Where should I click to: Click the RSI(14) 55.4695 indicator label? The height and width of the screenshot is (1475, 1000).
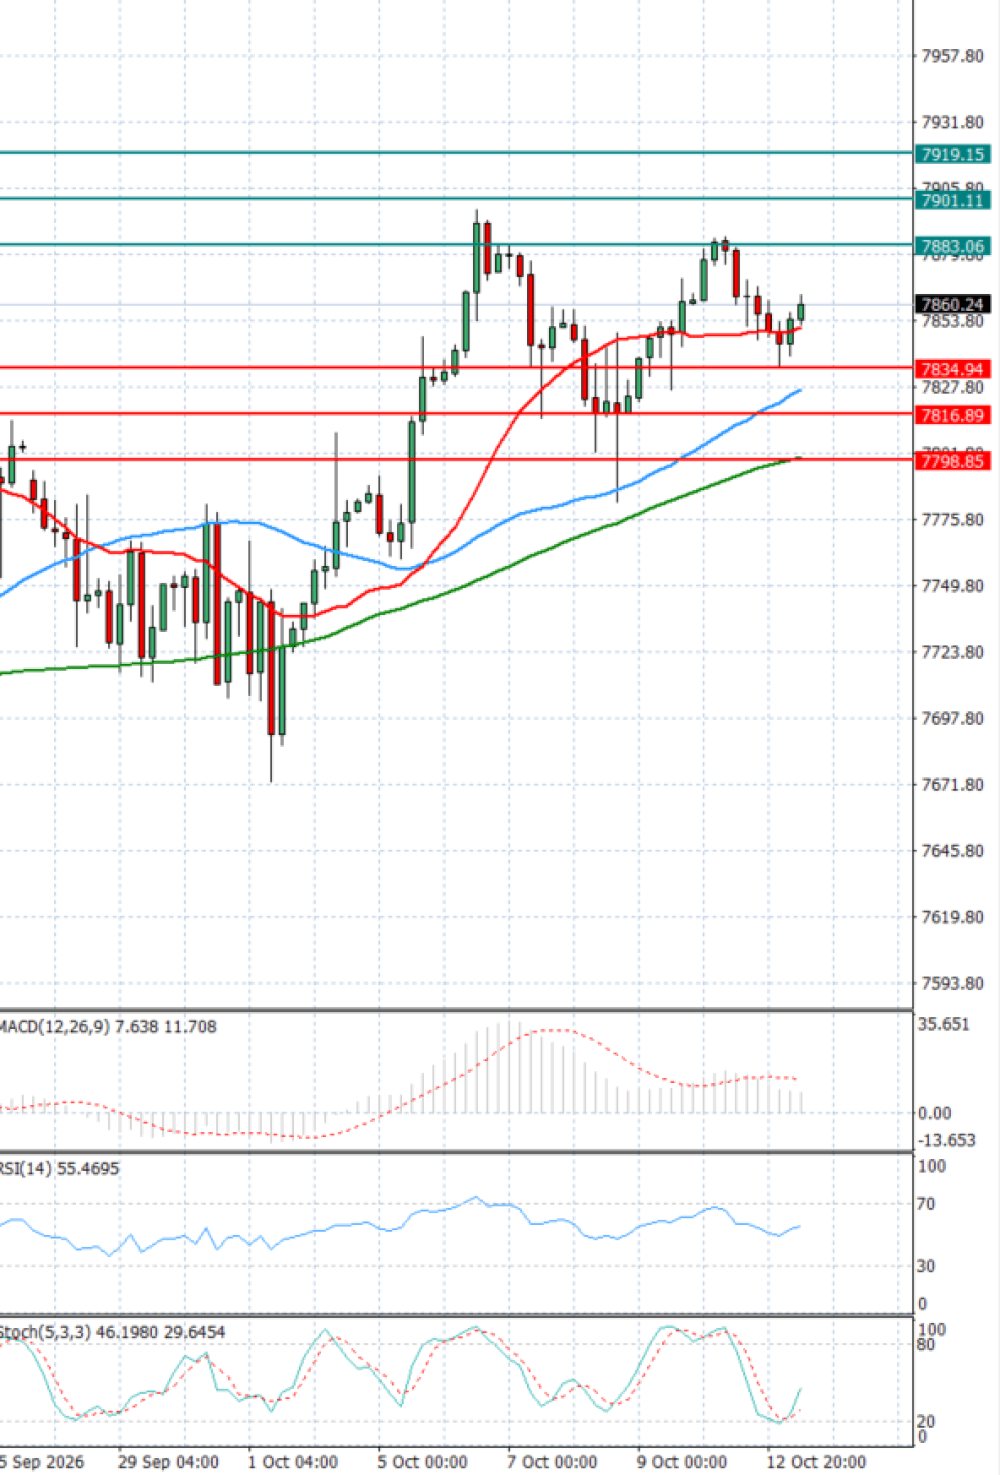[x=59, y=1169]
